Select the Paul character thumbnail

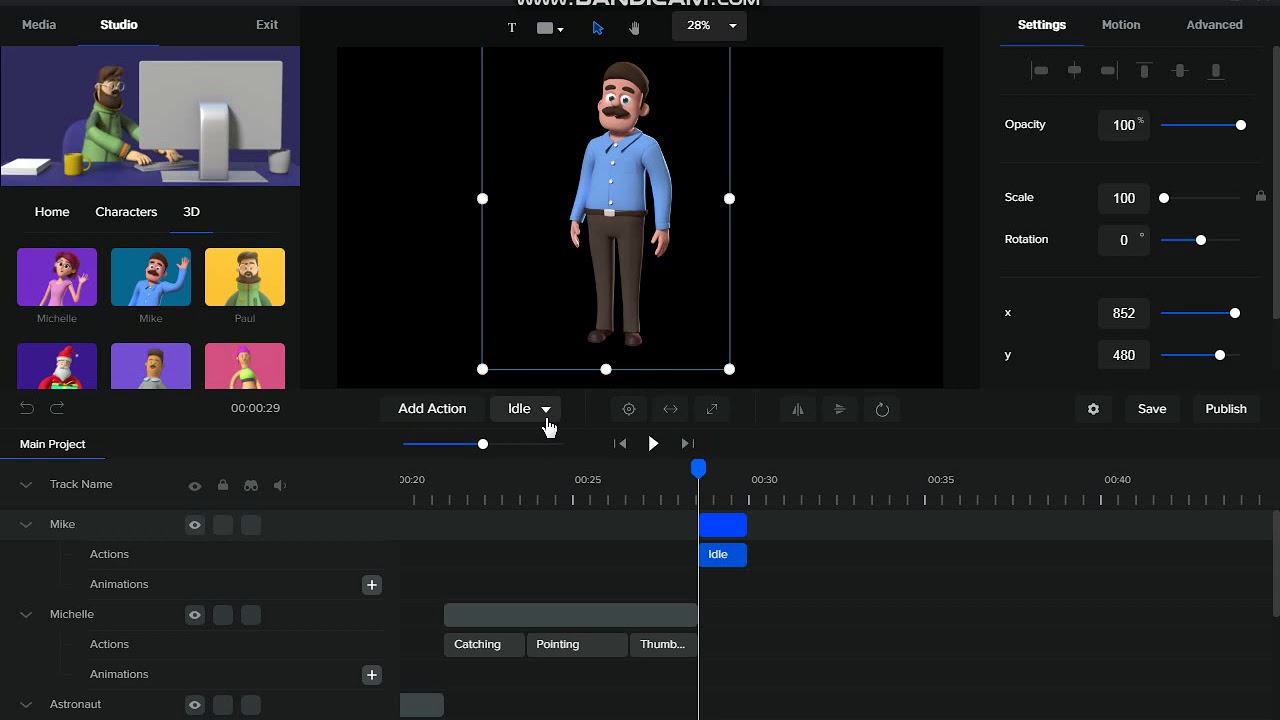245,277
